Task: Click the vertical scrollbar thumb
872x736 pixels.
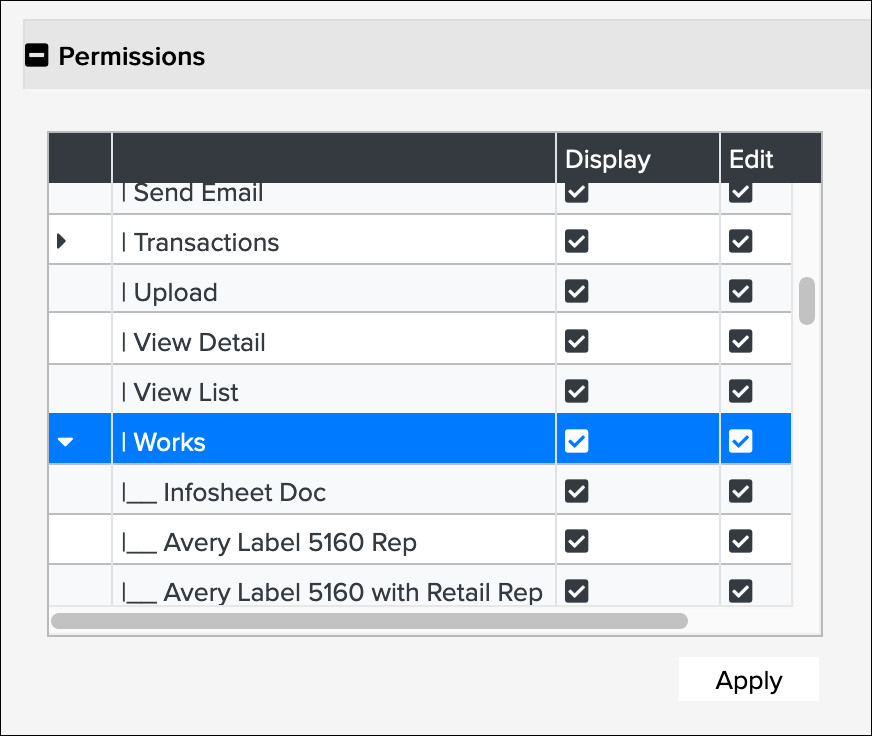Action: [806, 301]
